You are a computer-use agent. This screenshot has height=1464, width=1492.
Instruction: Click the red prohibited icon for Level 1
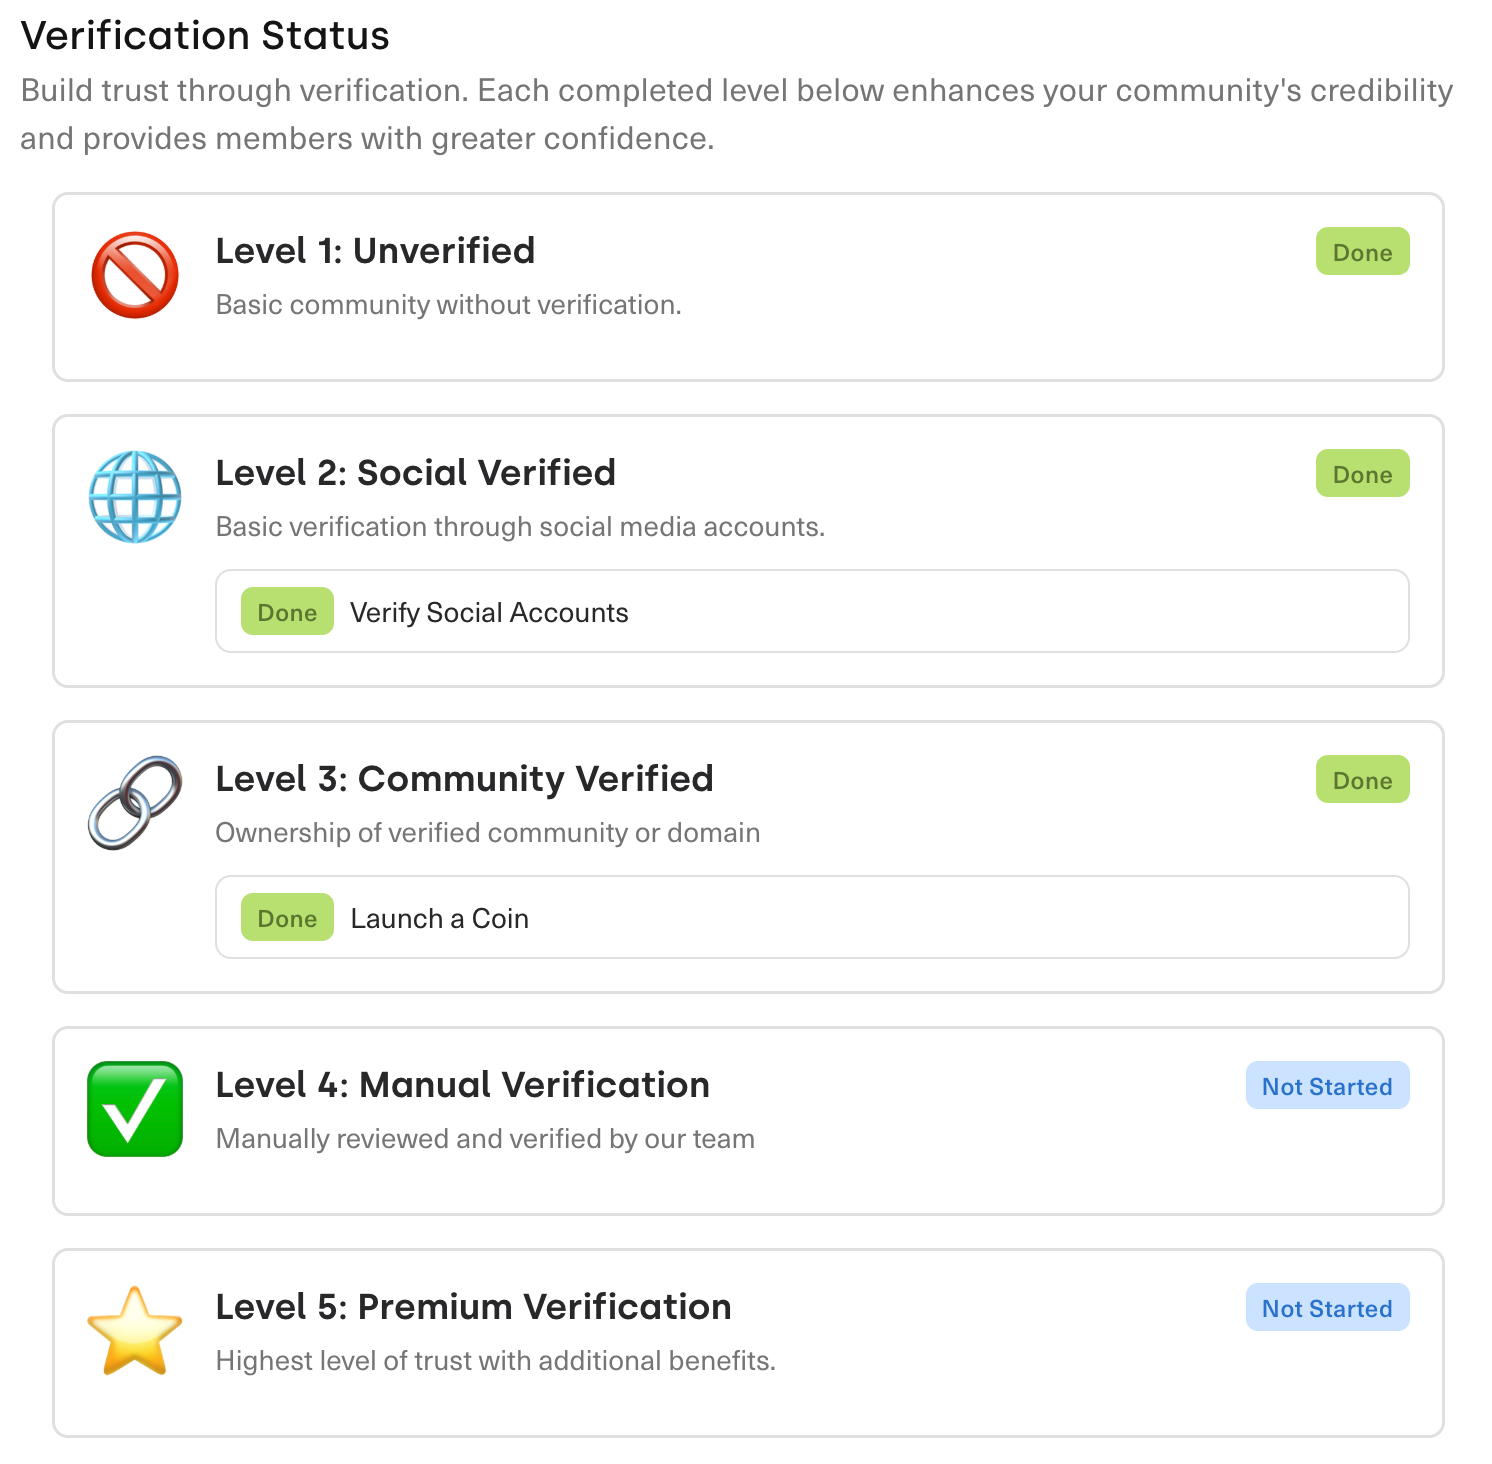tap(135, 275)
